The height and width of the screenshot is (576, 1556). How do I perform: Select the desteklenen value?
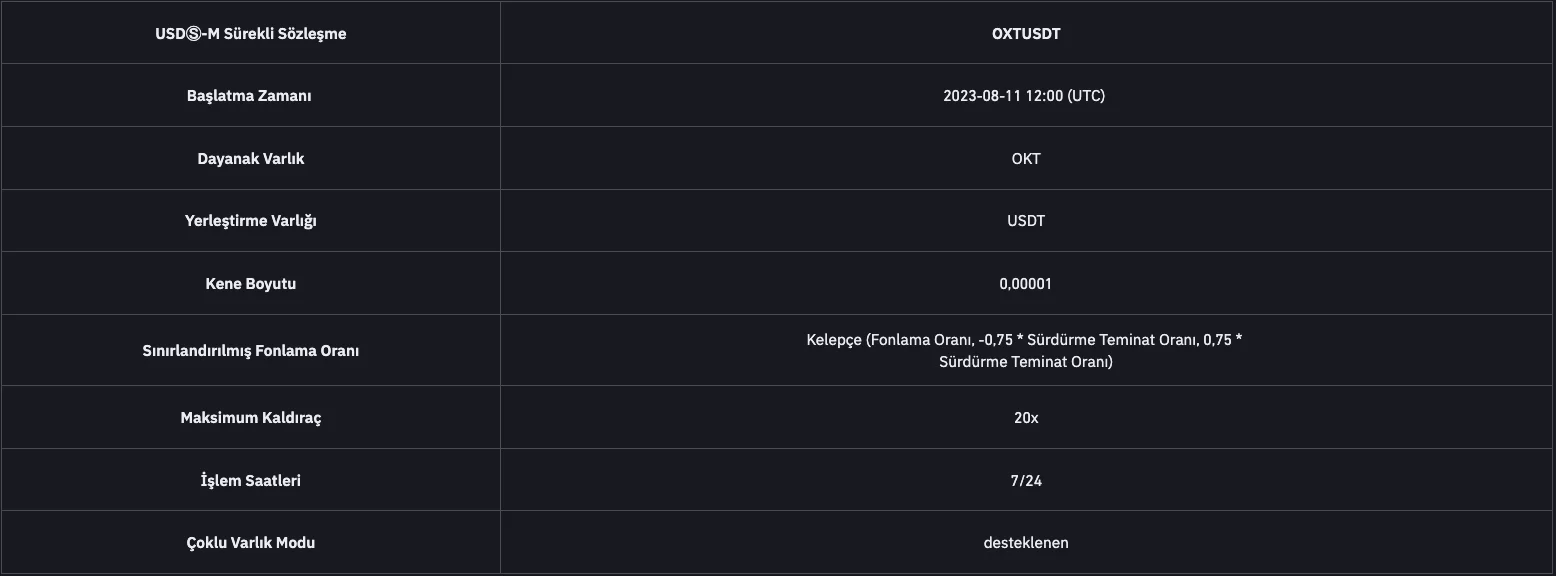coord(1026,543)
